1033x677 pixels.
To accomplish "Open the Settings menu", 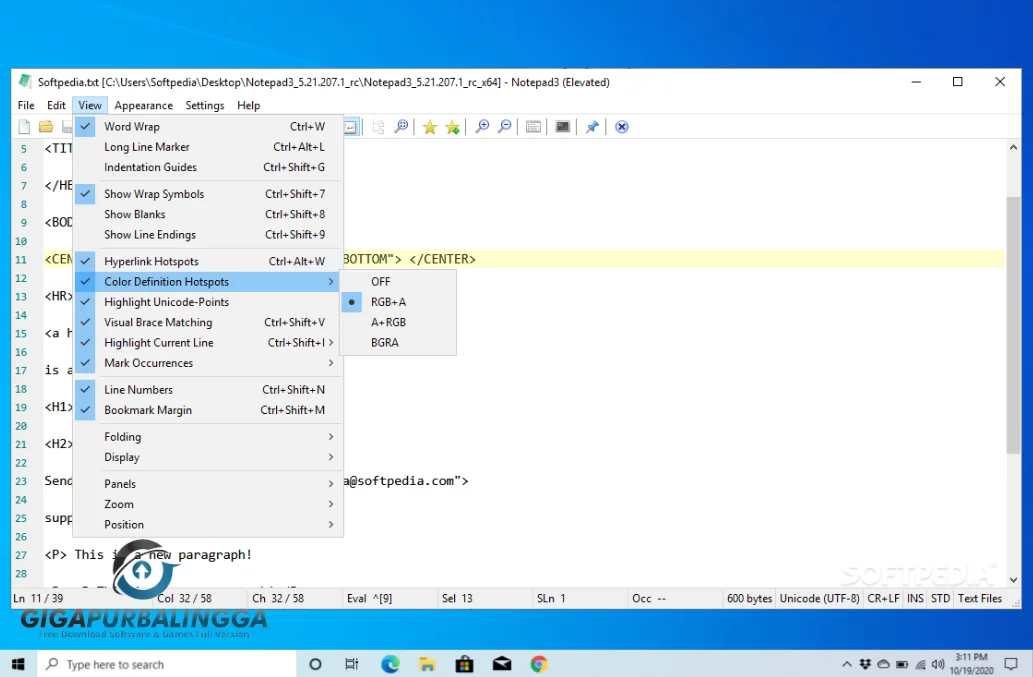I will click(204, 105).
